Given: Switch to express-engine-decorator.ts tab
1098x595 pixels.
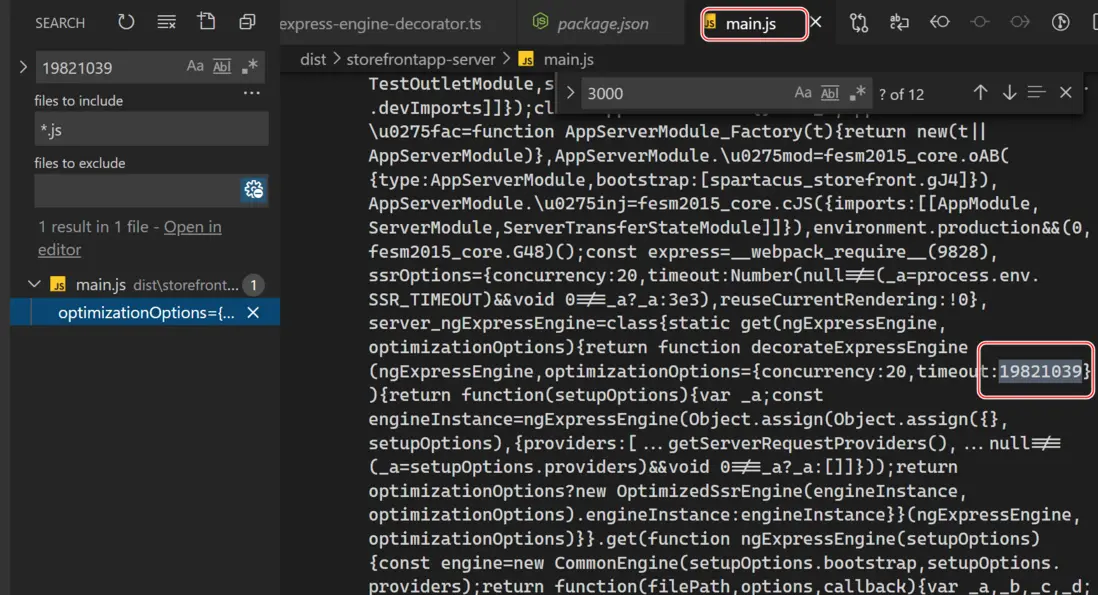Looking at the screenshot, I should tap(380, 24).
